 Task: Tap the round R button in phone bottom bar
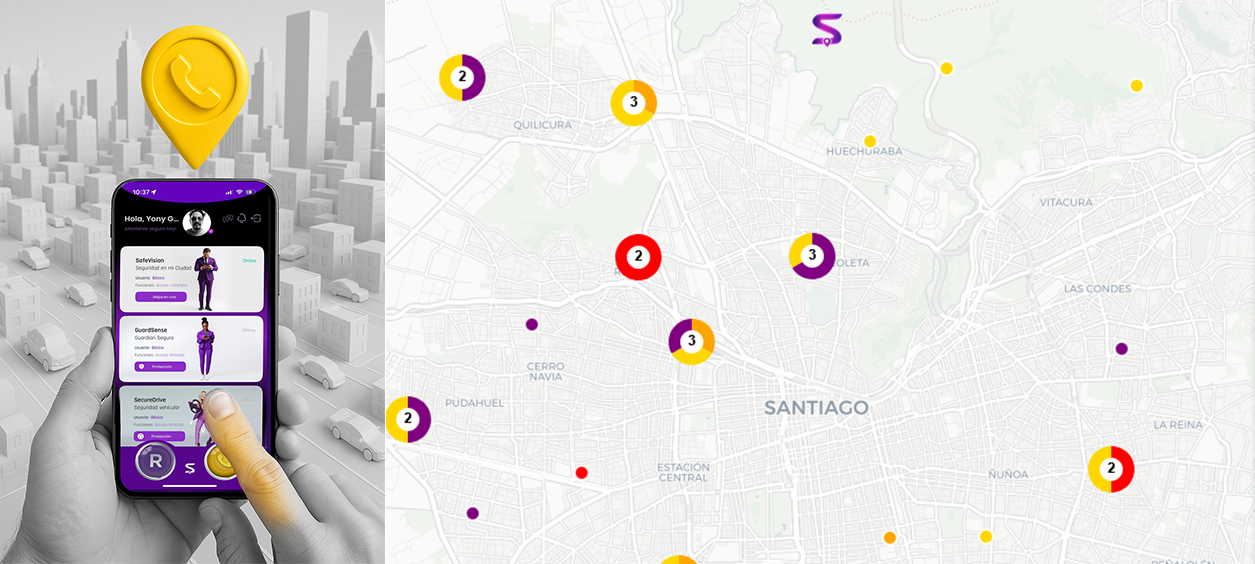point(155,462)
